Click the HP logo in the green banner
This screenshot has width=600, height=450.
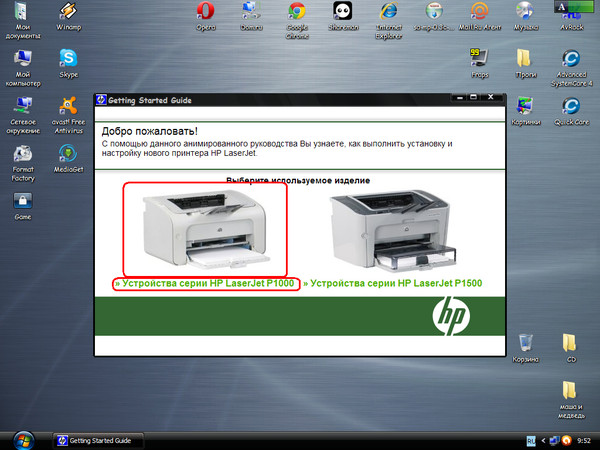451,316
